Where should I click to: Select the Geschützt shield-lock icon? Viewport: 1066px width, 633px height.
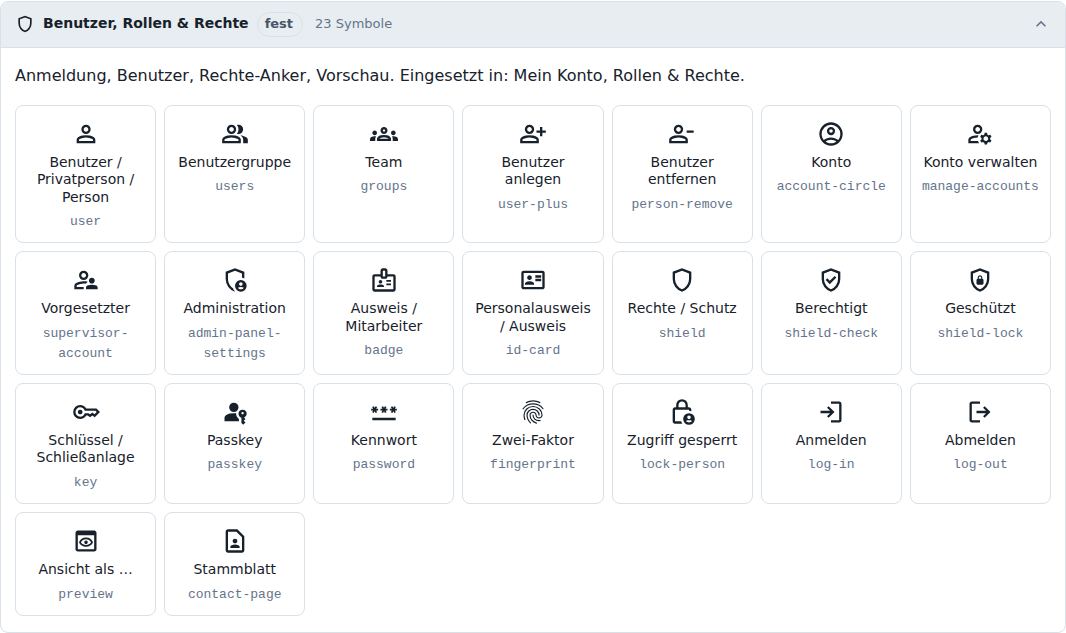(980, 280)
